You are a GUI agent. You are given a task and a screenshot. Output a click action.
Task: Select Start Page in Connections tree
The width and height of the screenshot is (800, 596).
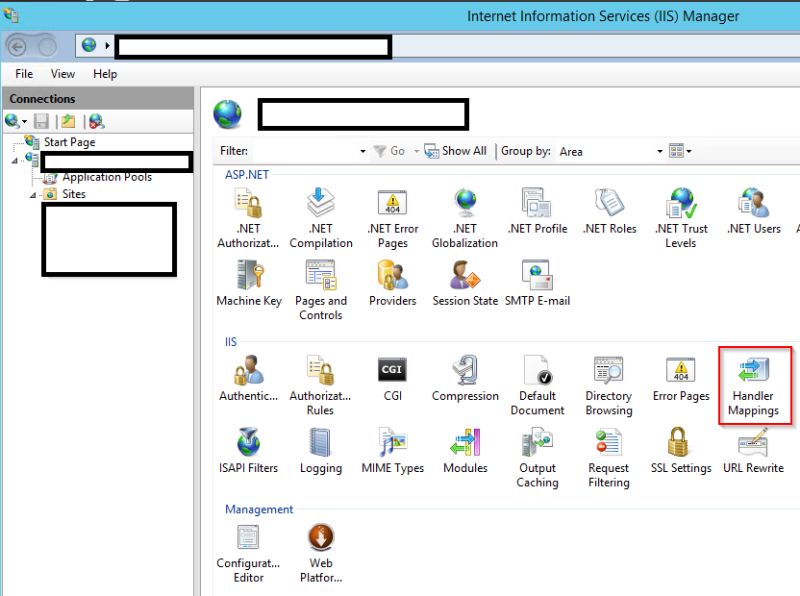68,141
